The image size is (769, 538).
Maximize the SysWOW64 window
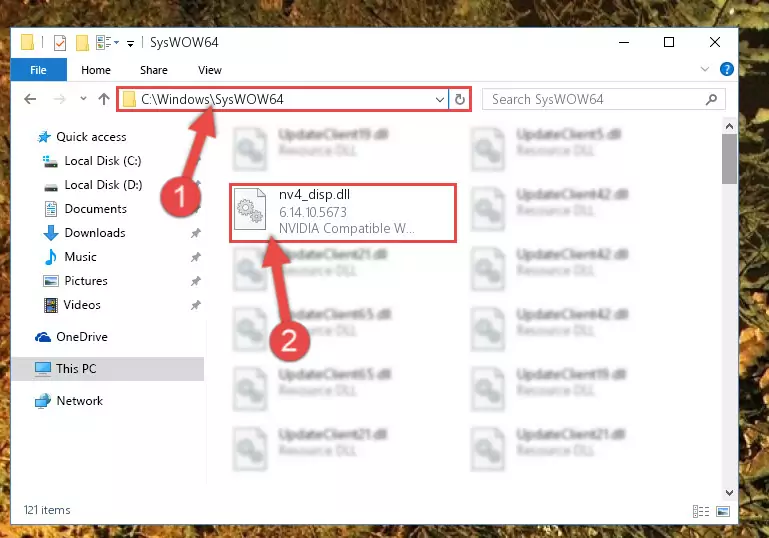(669, 43)
